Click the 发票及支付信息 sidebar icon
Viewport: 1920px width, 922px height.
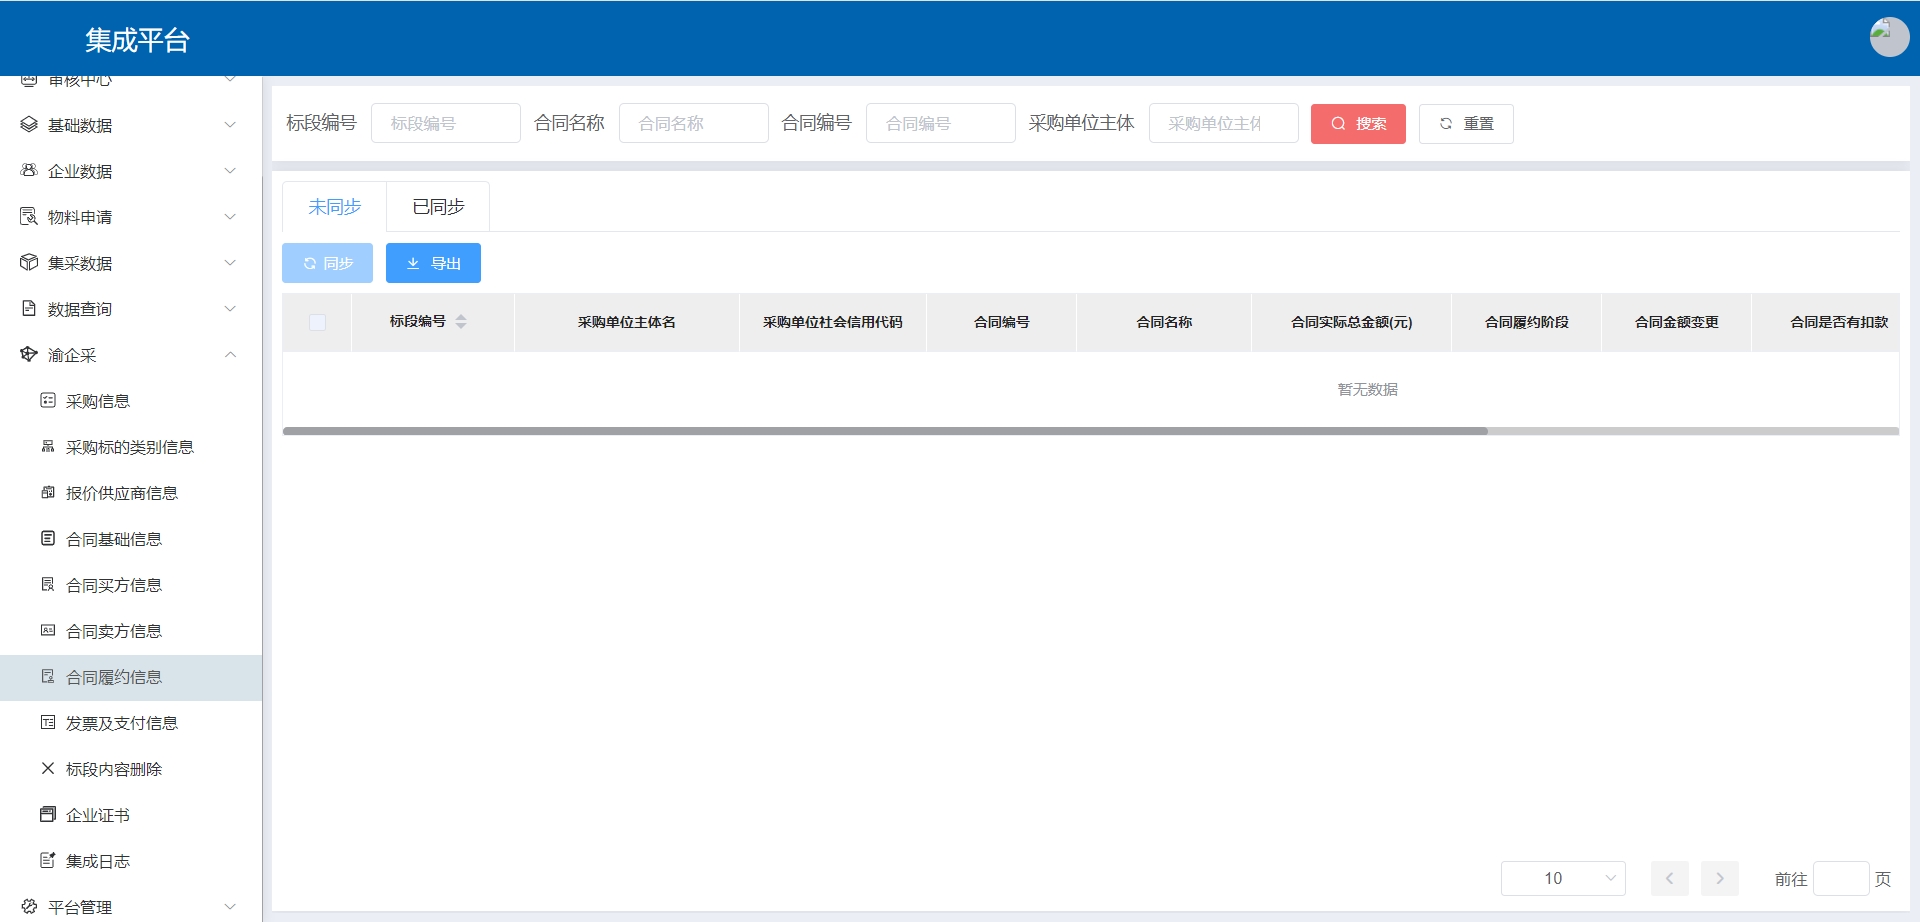48,723
